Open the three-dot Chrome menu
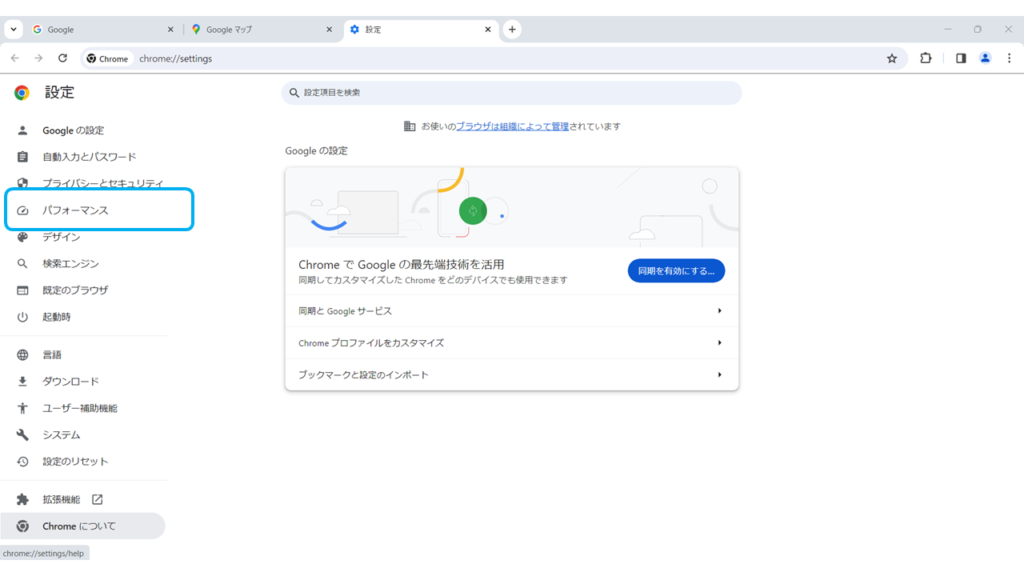This screenshot has height=576, width=1024. click(x=1009, y=59)
